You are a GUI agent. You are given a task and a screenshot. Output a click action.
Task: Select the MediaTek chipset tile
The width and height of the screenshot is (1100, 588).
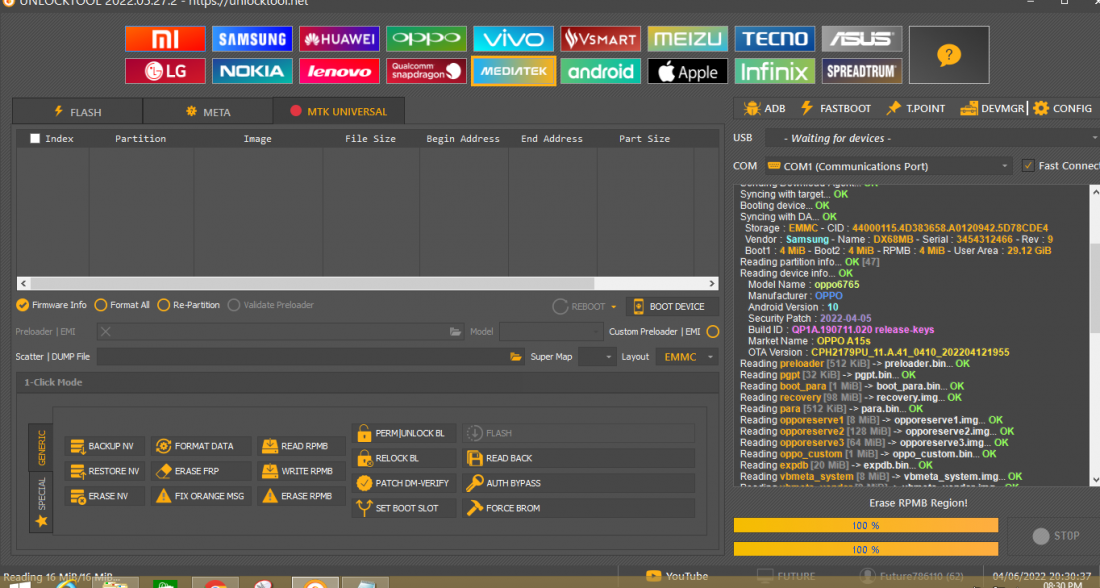514,71
